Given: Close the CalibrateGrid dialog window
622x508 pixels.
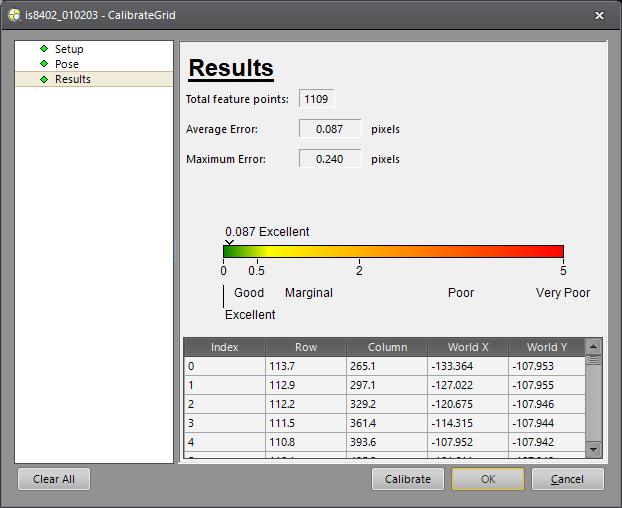Looking at the screenshot, I should coord(599,15).
